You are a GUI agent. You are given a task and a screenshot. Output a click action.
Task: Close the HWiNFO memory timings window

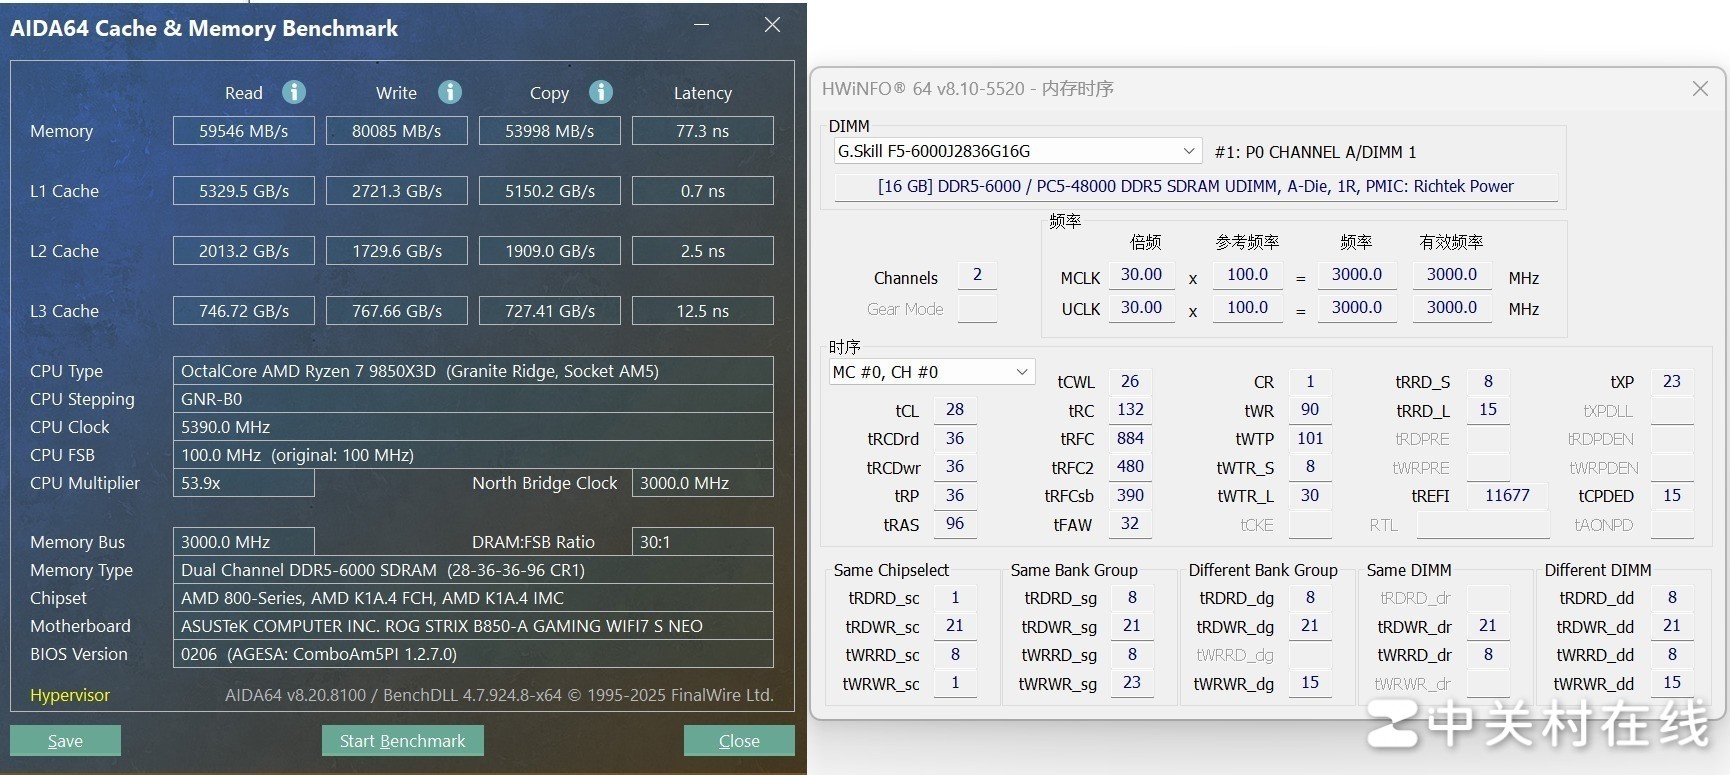pyautogui.click(x=1700, y=89)
